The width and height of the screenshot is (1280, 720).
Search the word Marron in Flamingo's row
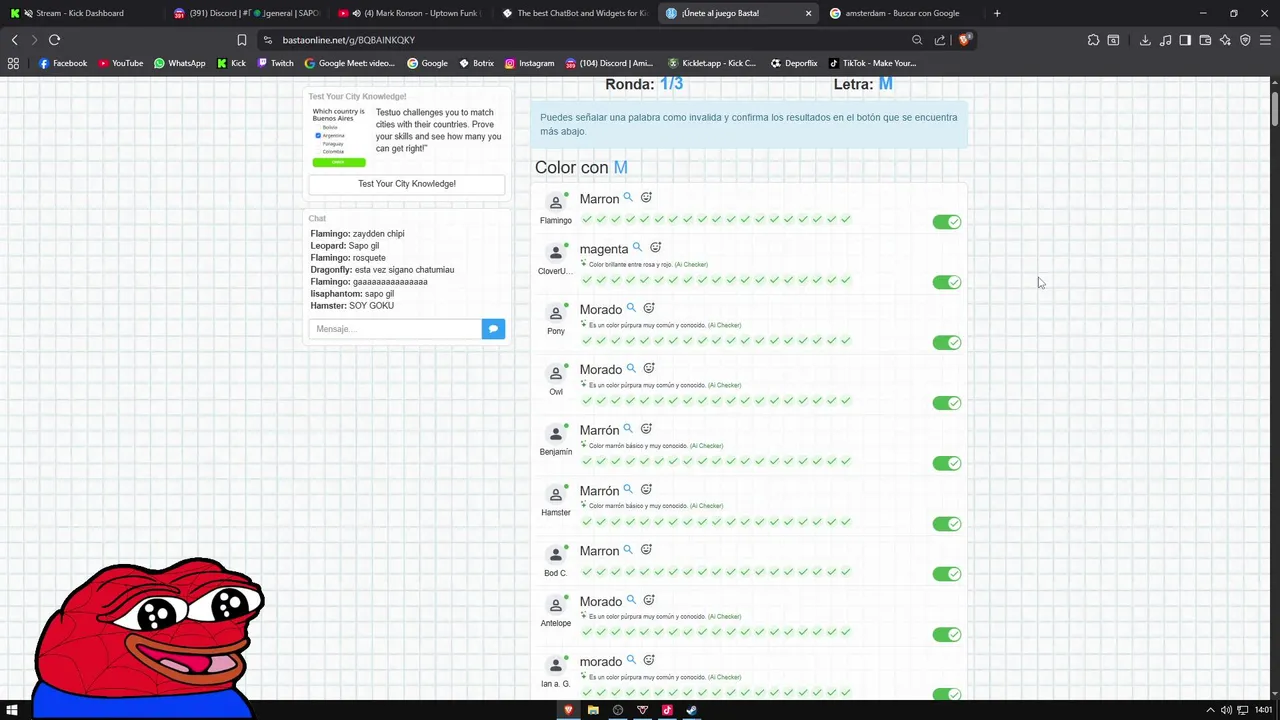coord(628,198)
